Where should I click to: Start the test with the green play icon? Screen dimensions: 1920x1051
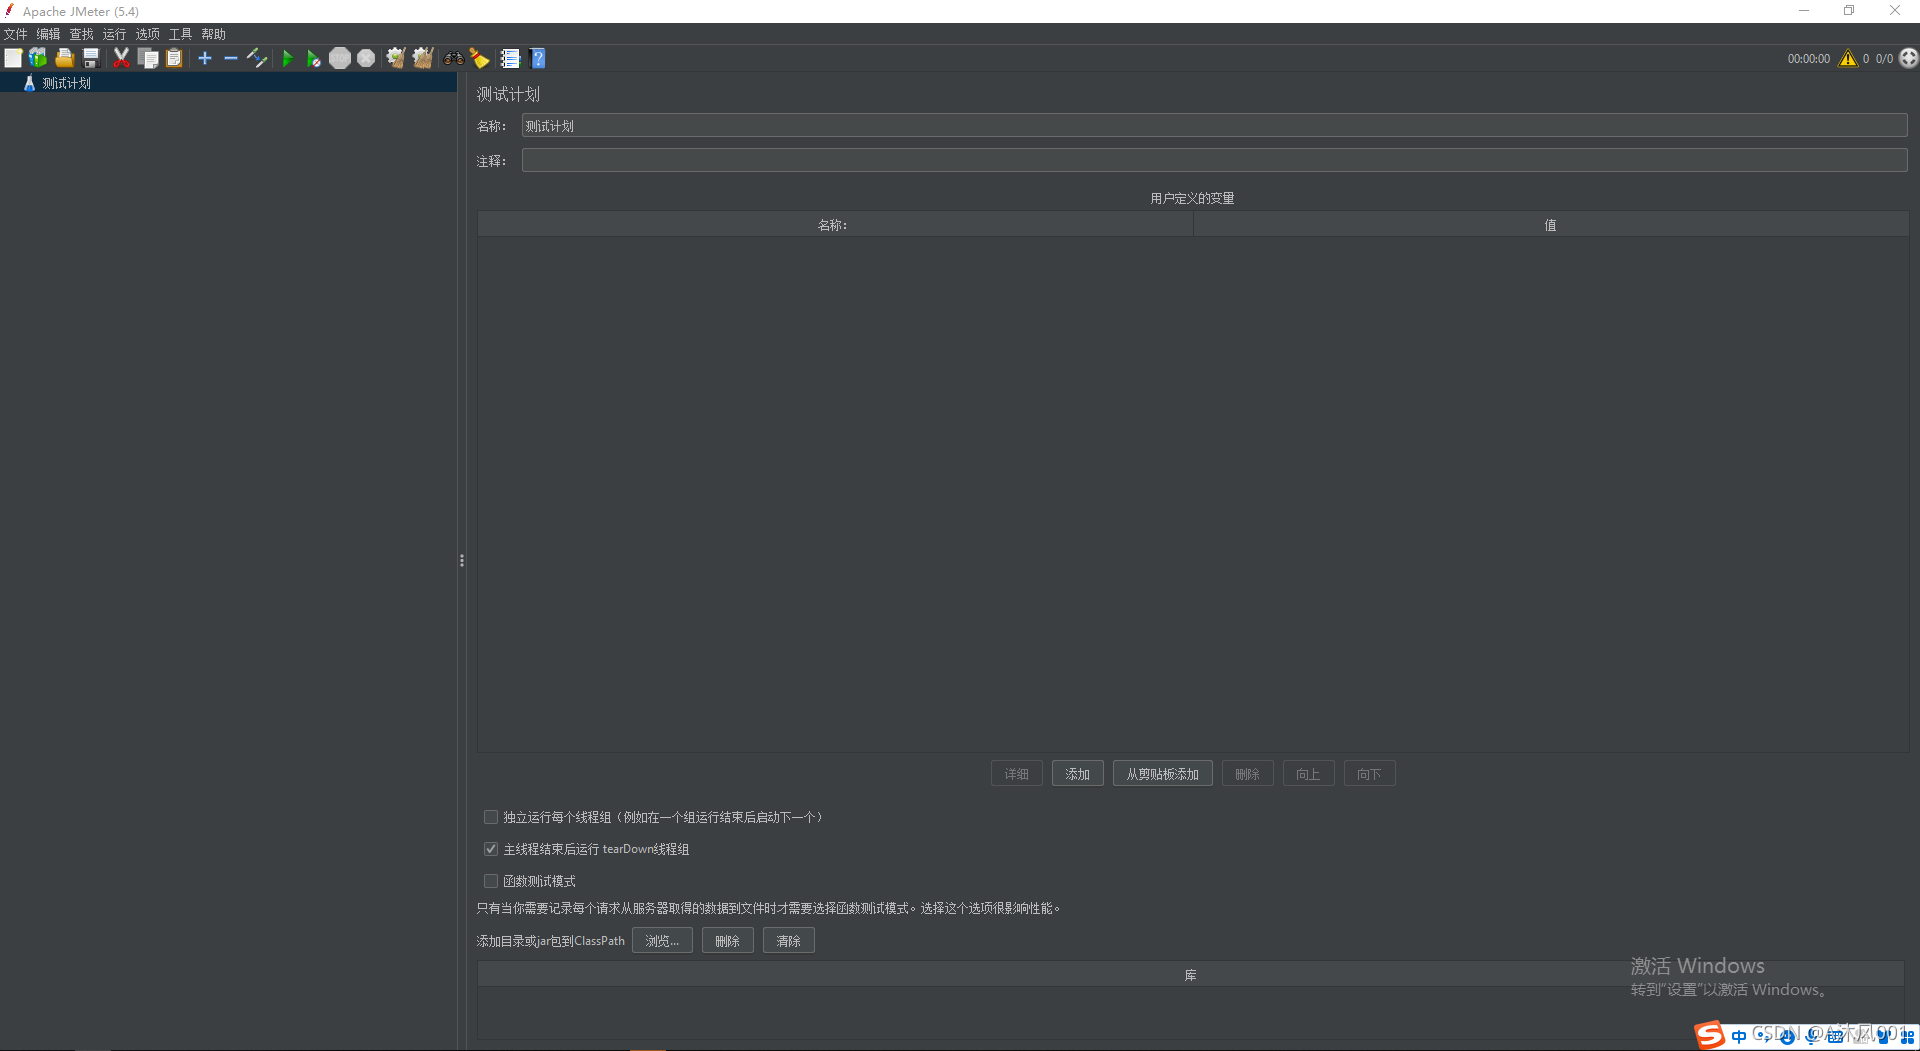(287, 58)
